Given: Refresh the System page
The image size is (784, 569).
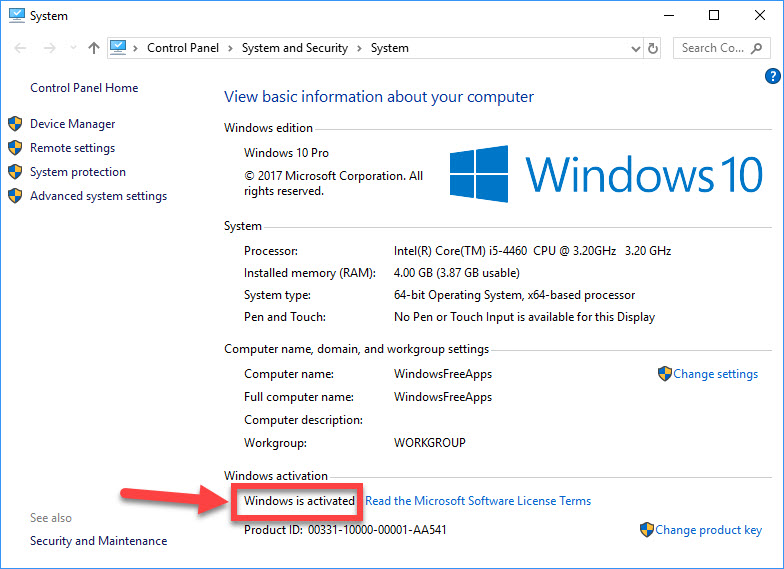Looking at the screenshot, I should pyautogui.click(x=652, y=48).
